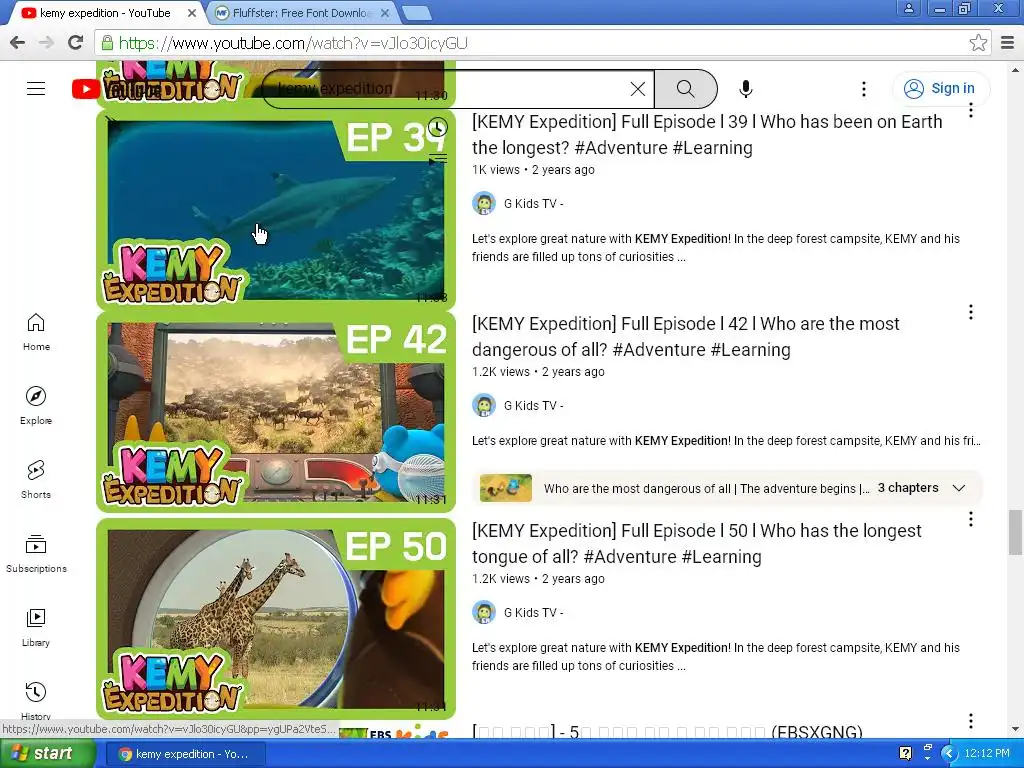Open title 'Who are the most dangerous of all?'
1024x768 pixels.
[686, 336]
